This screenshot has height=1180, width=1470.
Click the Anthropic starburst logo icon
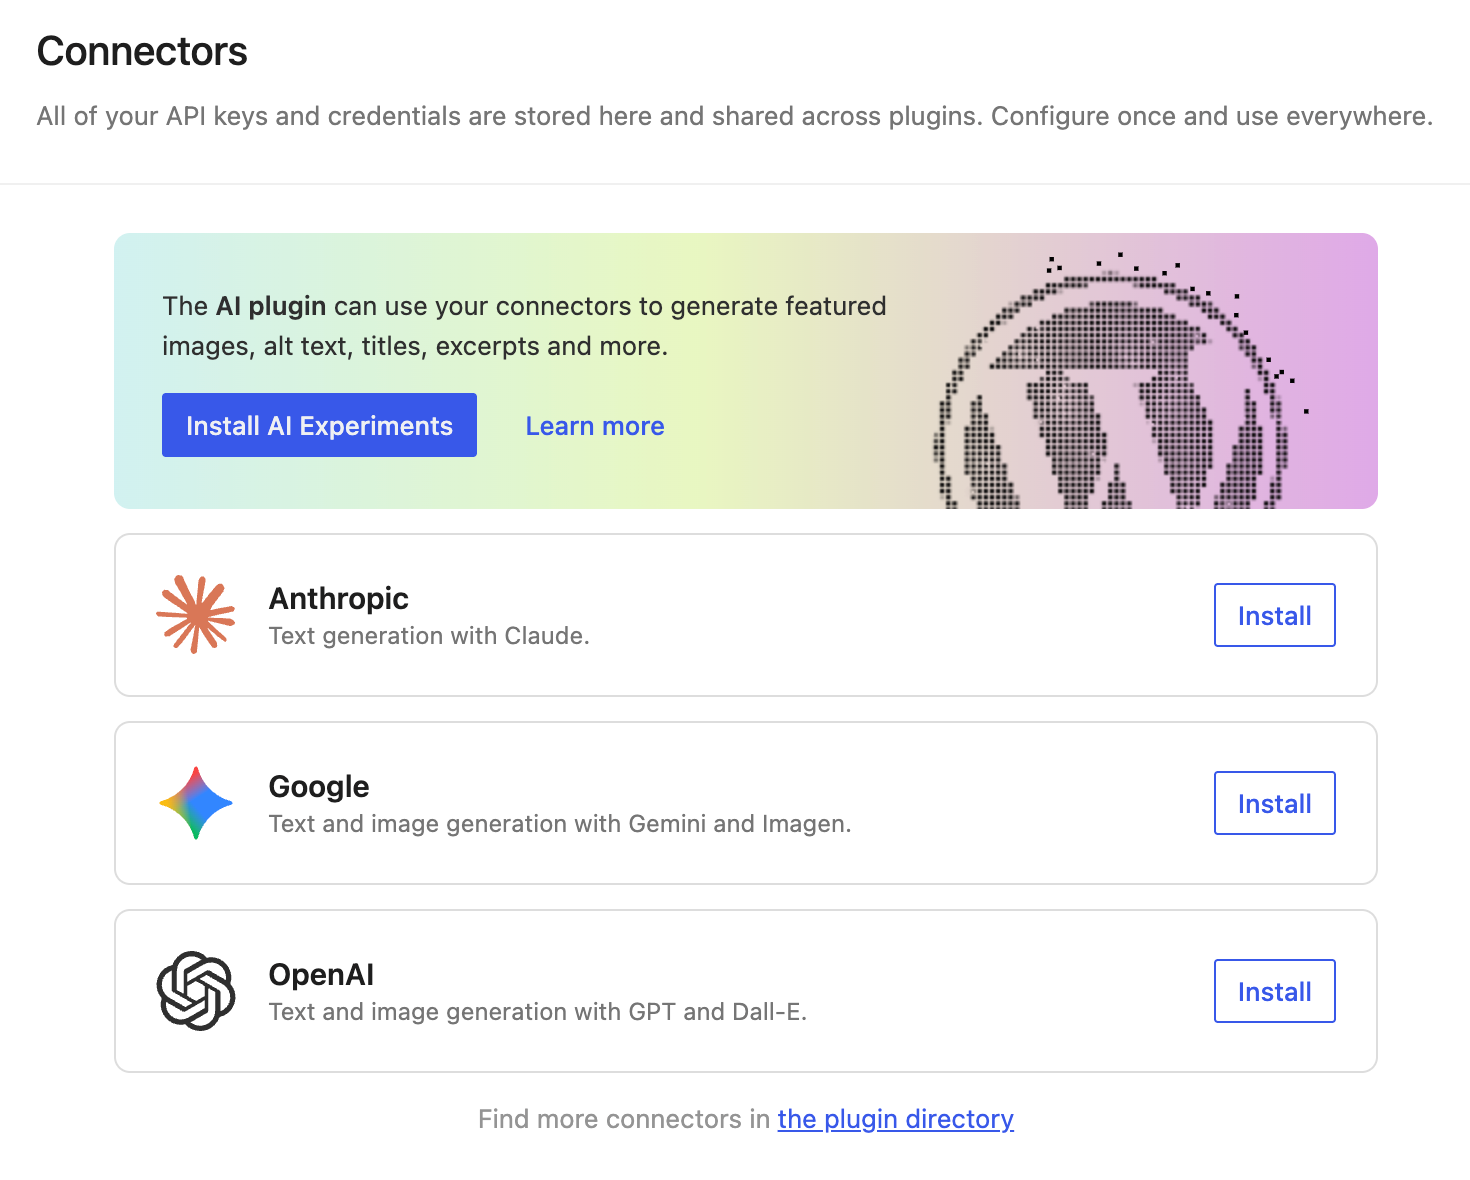pos(196,615)
